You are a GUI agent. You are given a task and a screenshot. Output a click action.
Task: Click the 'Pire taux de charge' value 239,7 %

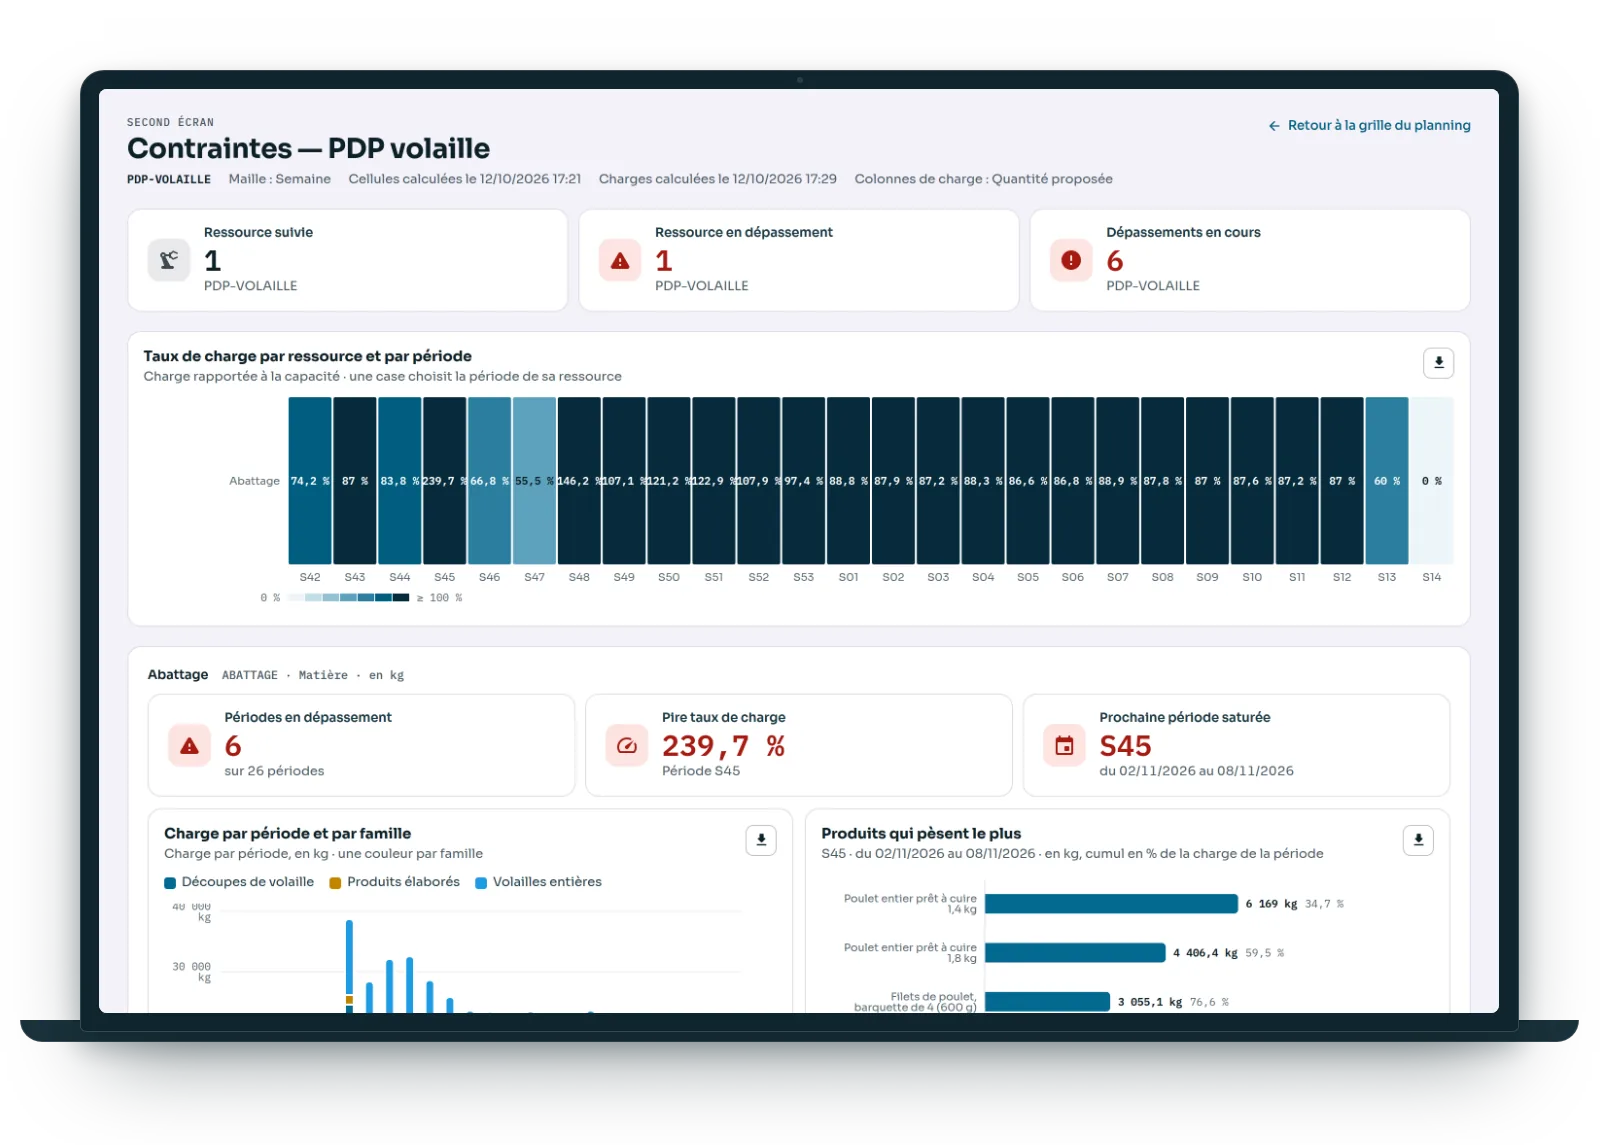pos(723,746)
